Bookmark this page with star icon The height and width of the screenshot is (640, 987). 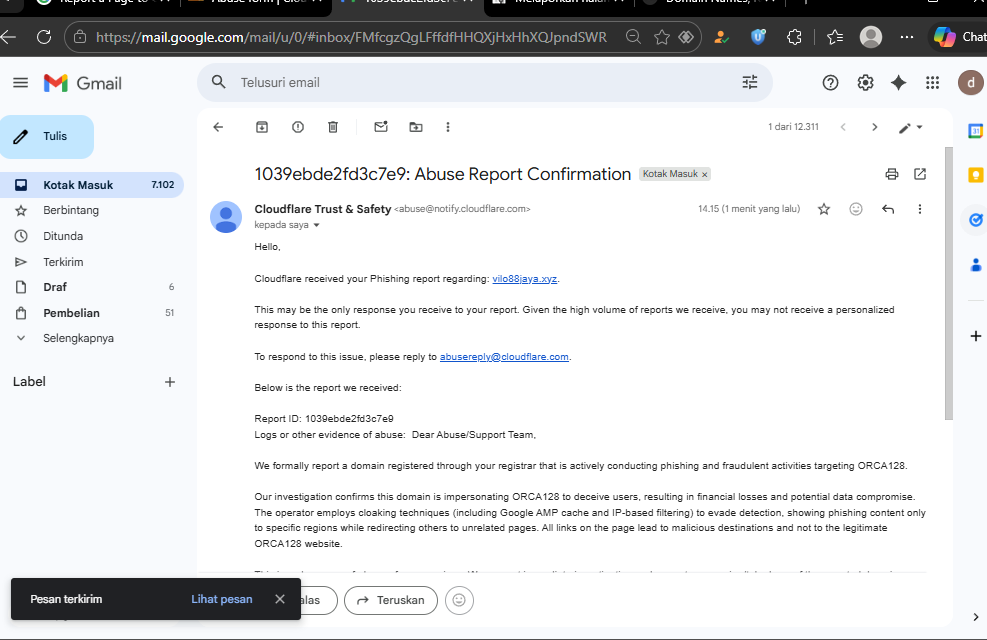(x=662, y=37)
